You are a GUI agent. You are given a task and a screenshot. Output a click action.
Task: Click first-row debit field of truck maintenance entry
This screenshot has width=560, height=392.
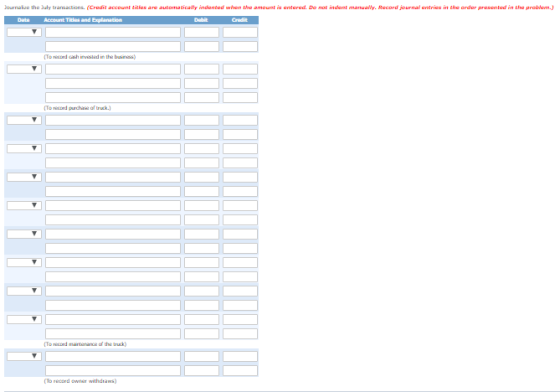click(201, 320)
